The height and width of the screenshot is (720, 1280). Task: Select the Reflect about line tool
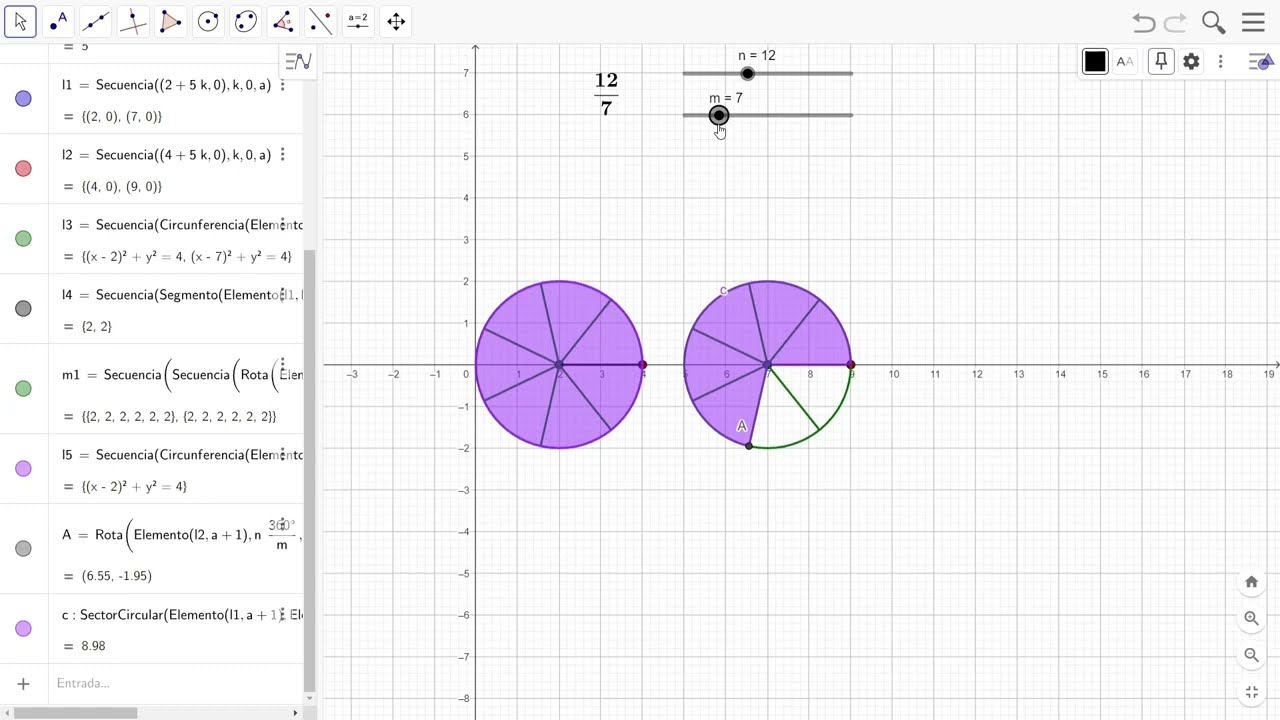(x=320, y=21)
